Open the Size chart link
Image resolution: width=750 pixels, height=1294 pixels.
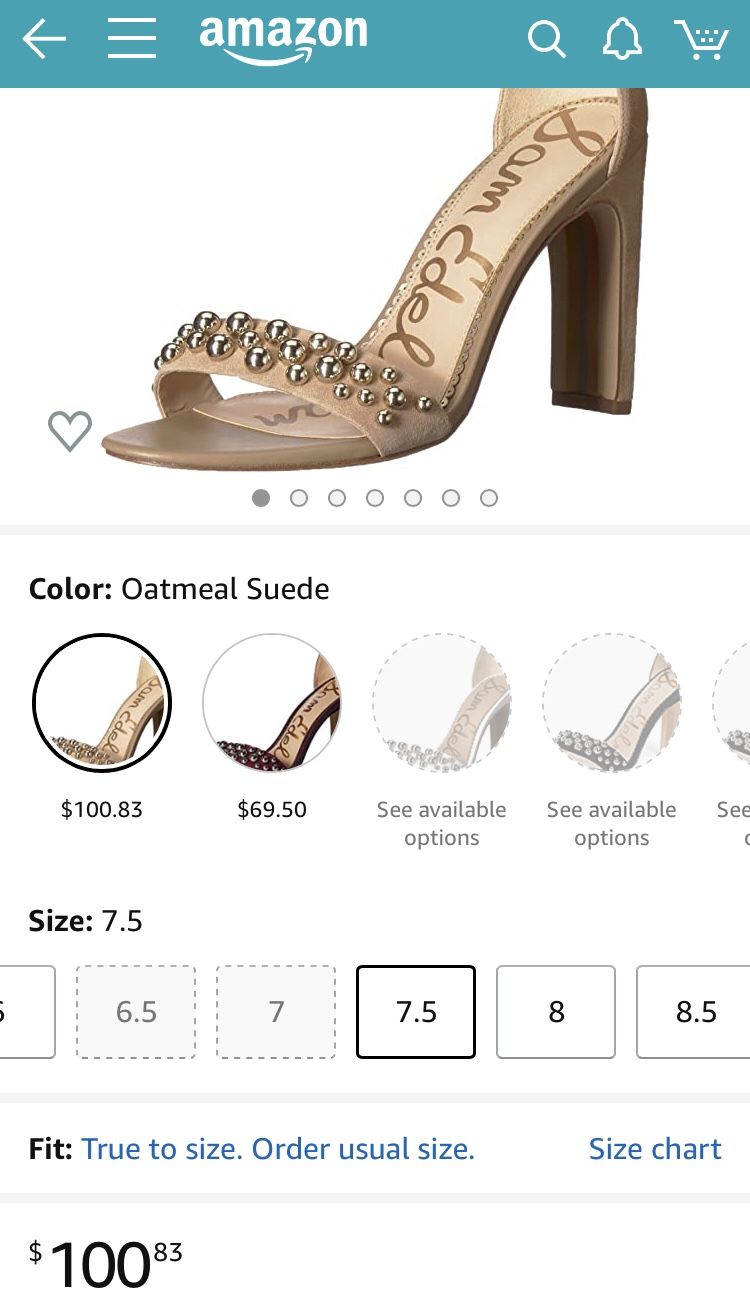point(655,1149)
